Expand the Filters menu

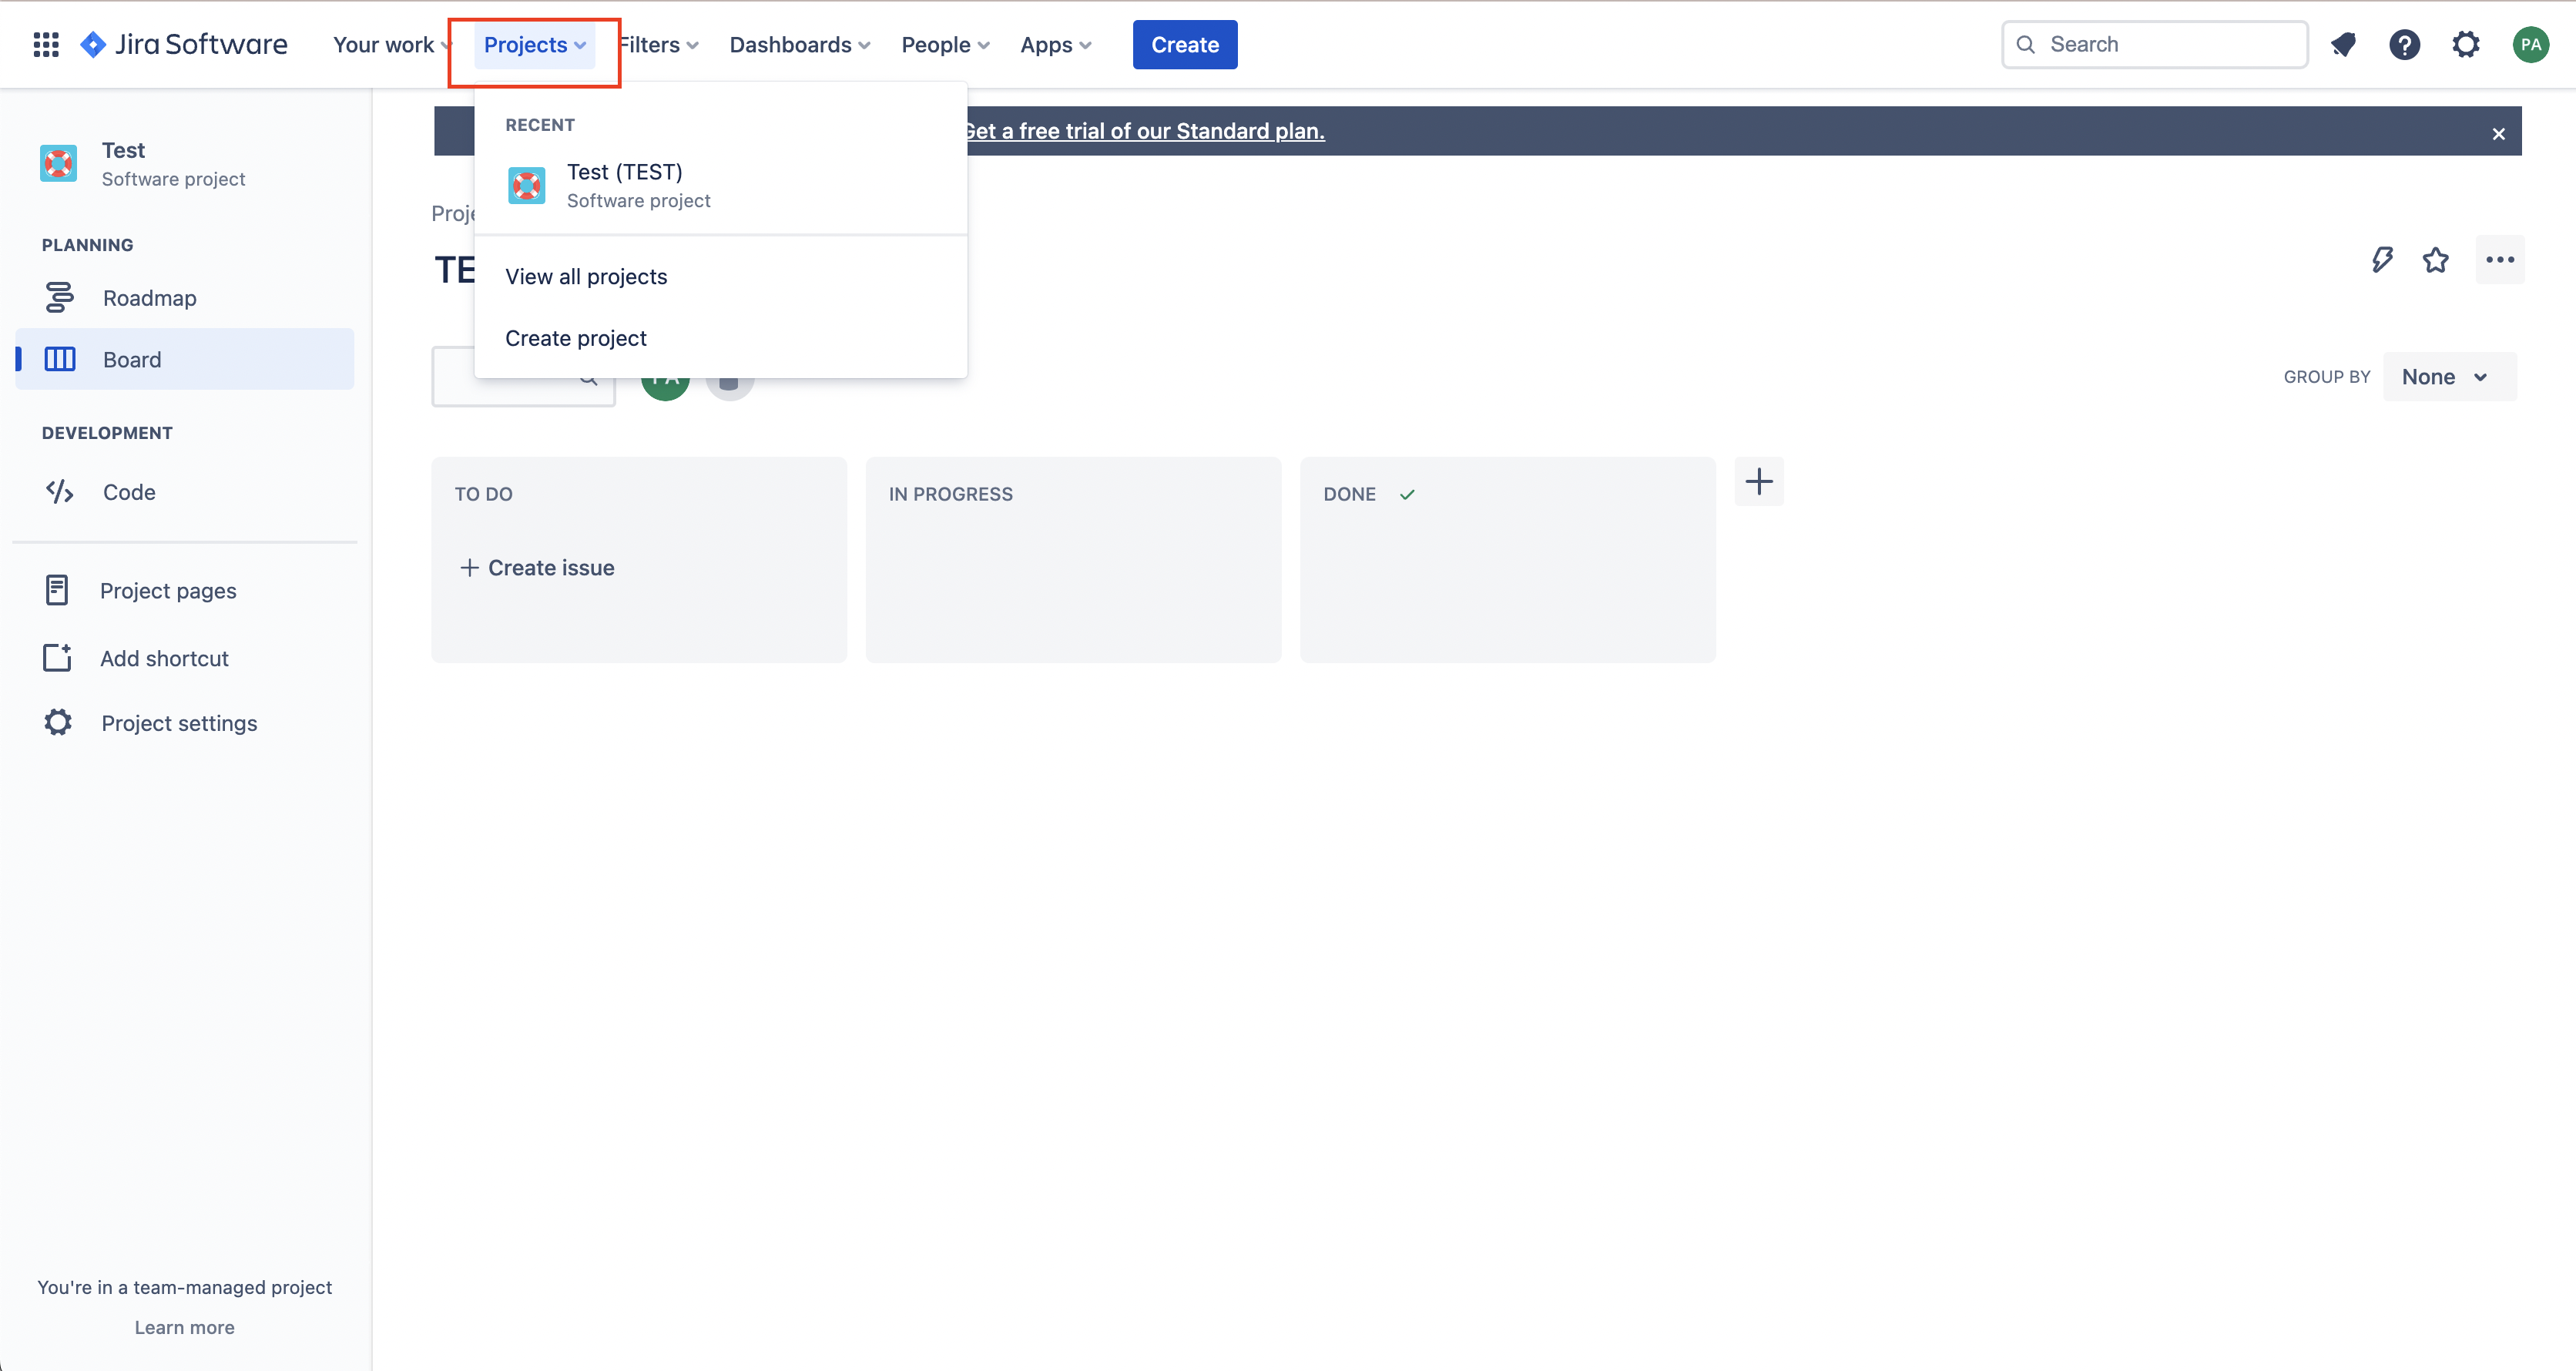658,45
